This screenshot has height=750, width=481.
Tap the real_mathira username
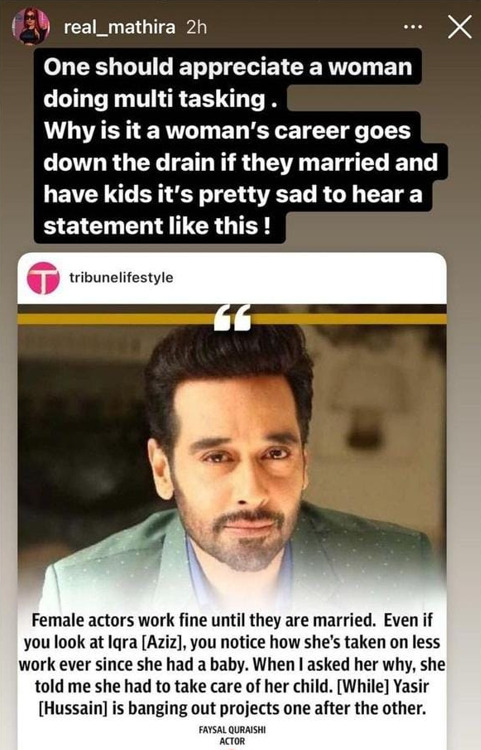point(120,28)
